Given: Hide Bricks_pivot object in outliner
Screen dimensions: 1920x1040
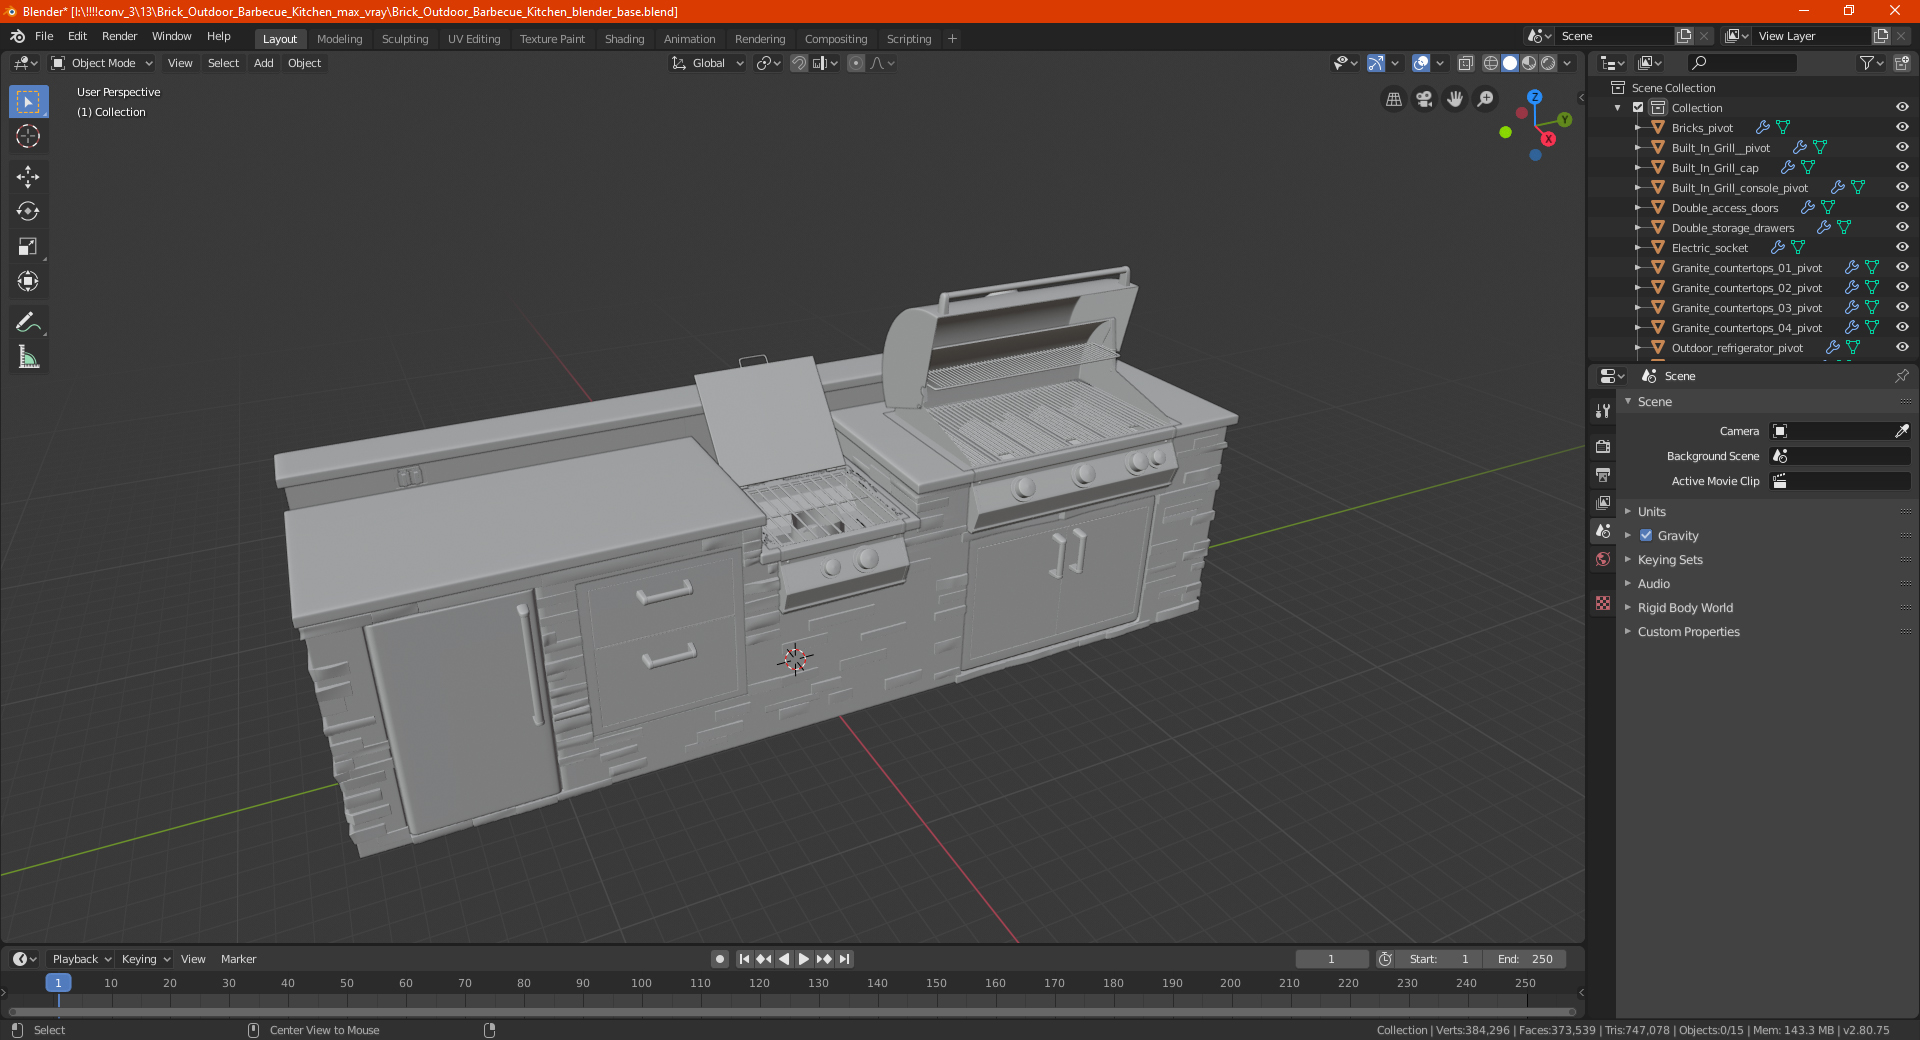Looking at the screenshot, I should point(1902,128).
